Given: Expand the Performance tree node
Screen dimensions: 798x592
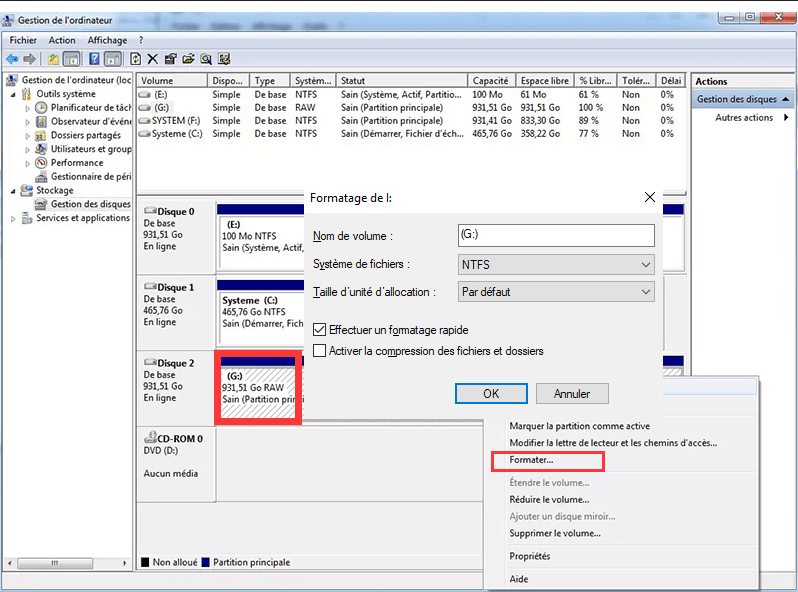Looking at the screenshot, I should pos(27,163).
